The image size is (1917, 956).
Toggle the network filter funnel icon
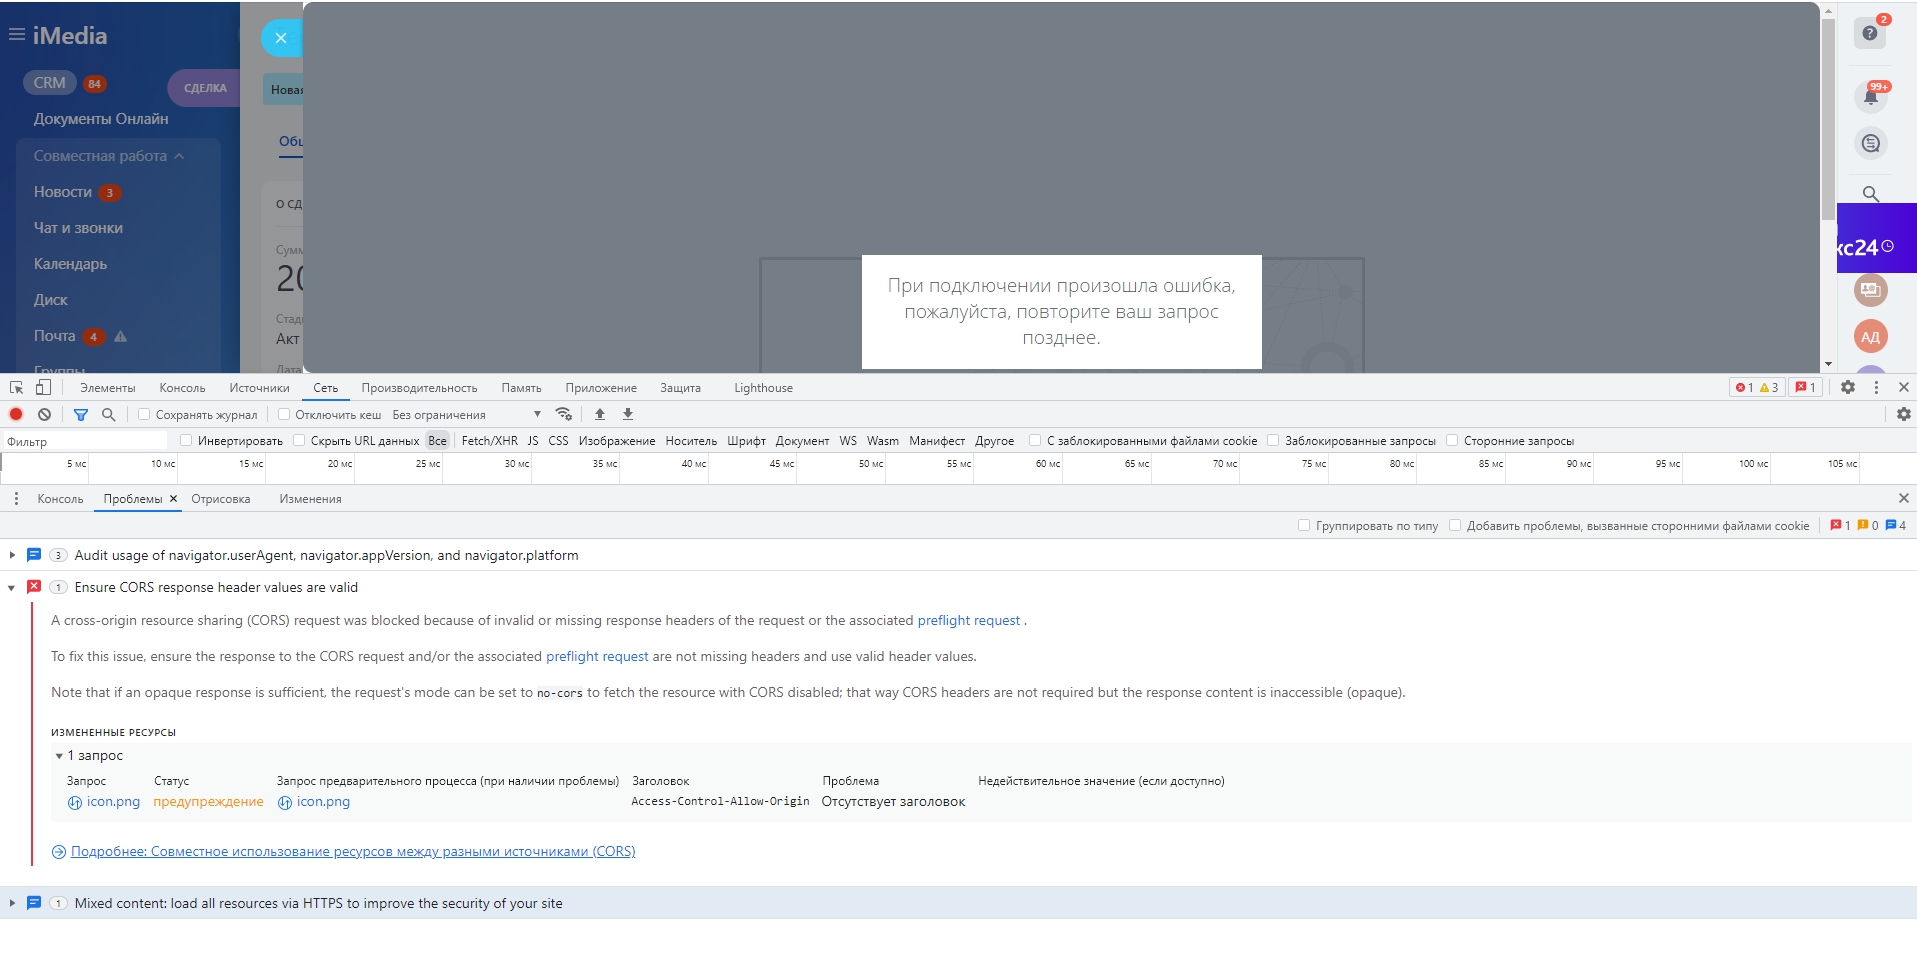tap(81, 414)
